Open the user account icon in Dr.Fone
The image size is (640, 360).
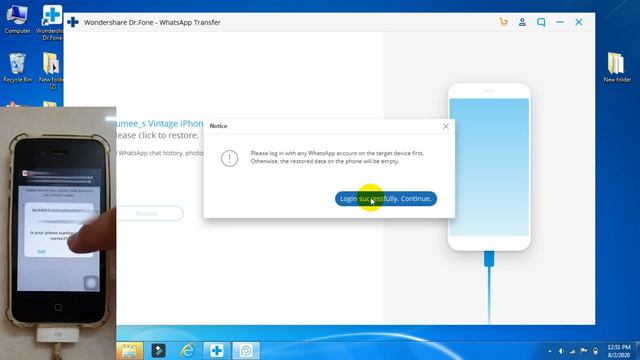522,22
